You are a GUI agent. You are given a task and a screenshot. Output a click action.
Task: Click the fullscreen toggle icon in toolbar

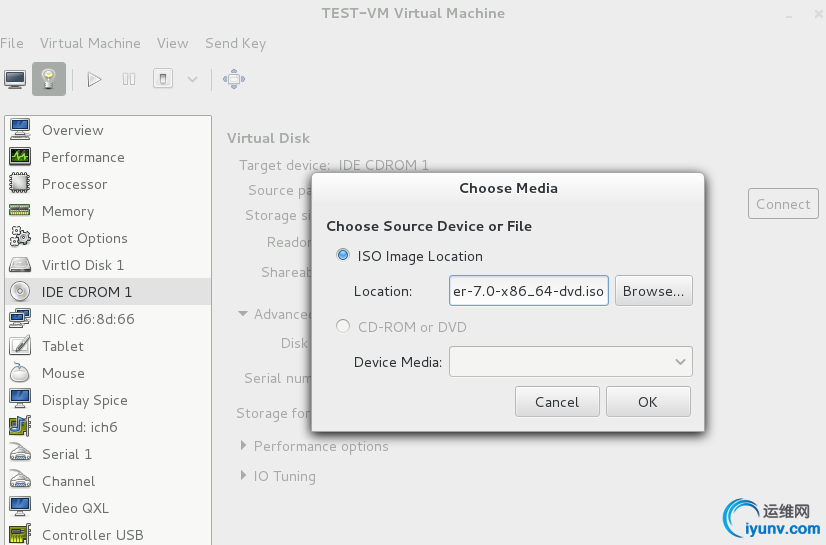tap(233, 79)
